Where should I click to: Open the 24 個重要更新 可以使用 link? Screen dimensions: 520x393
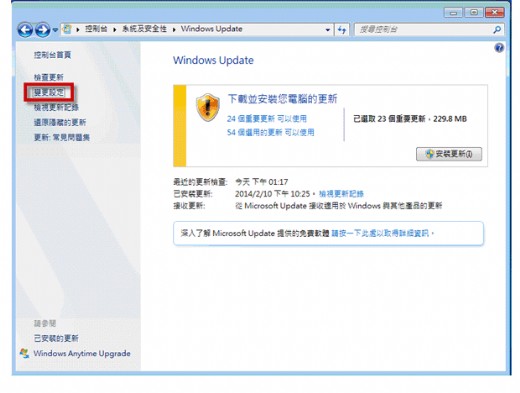point(267,119)
